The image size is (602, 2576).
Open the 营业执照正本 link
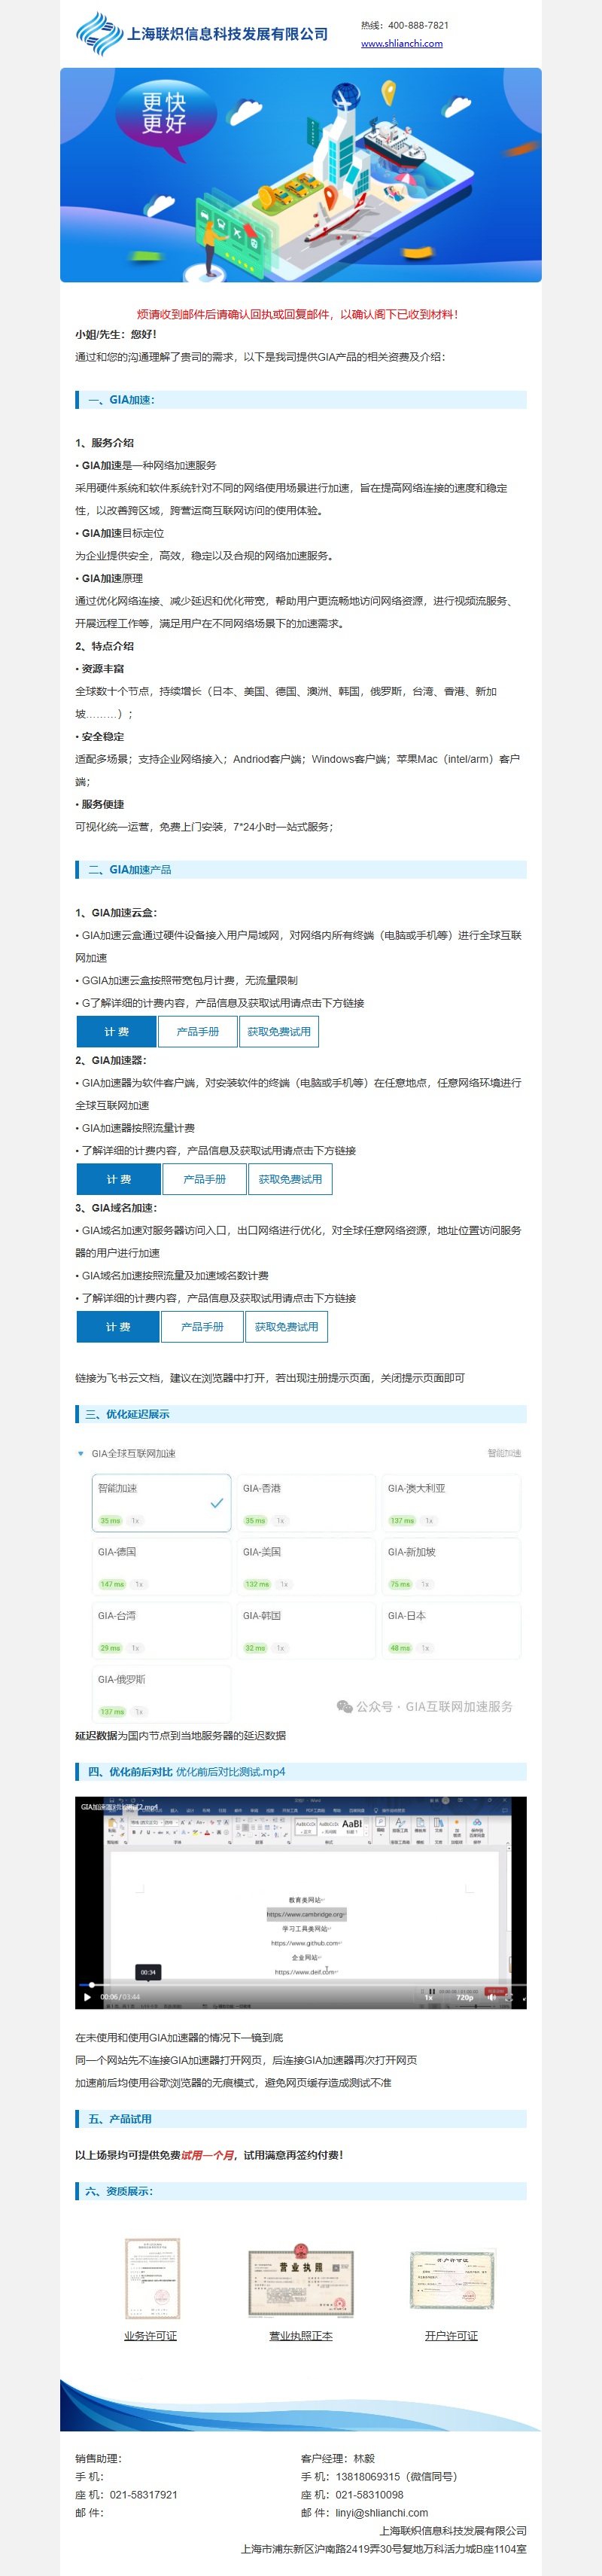(301, 2336)
